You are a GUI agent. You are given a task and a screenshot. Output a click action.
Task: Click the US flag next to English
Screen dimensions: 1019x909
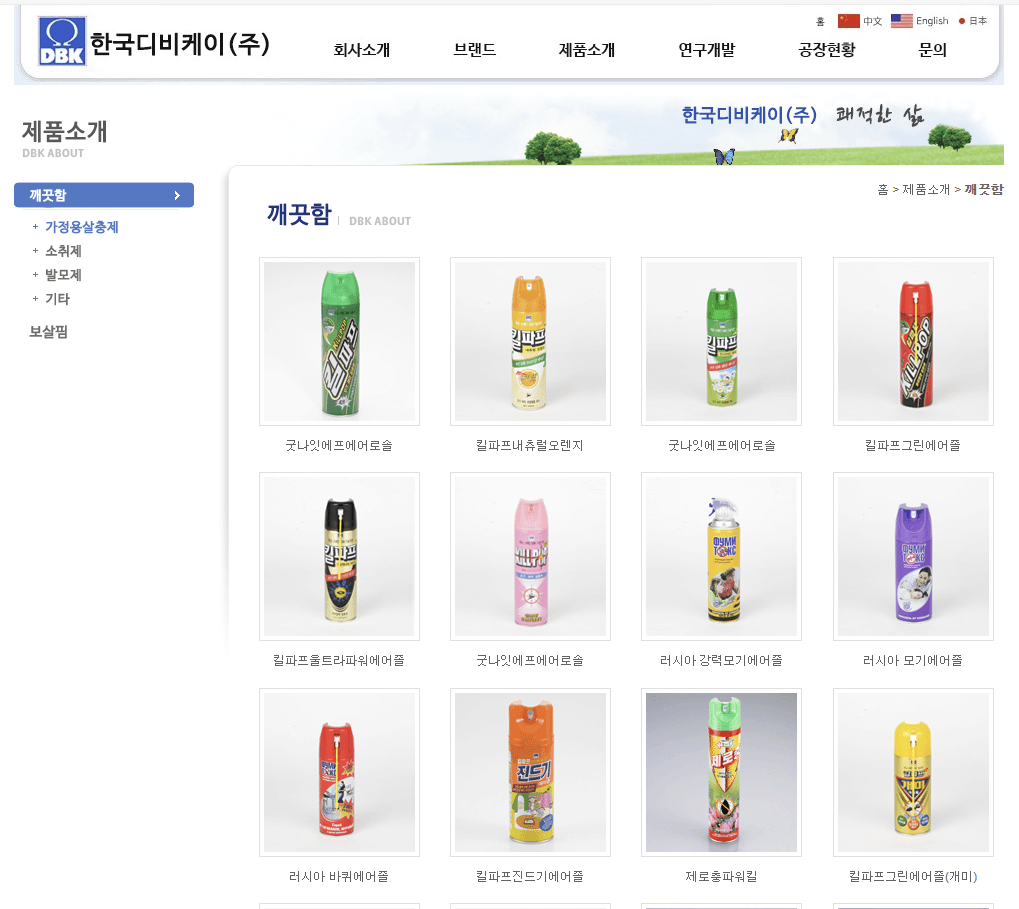(x=901, y=19)
